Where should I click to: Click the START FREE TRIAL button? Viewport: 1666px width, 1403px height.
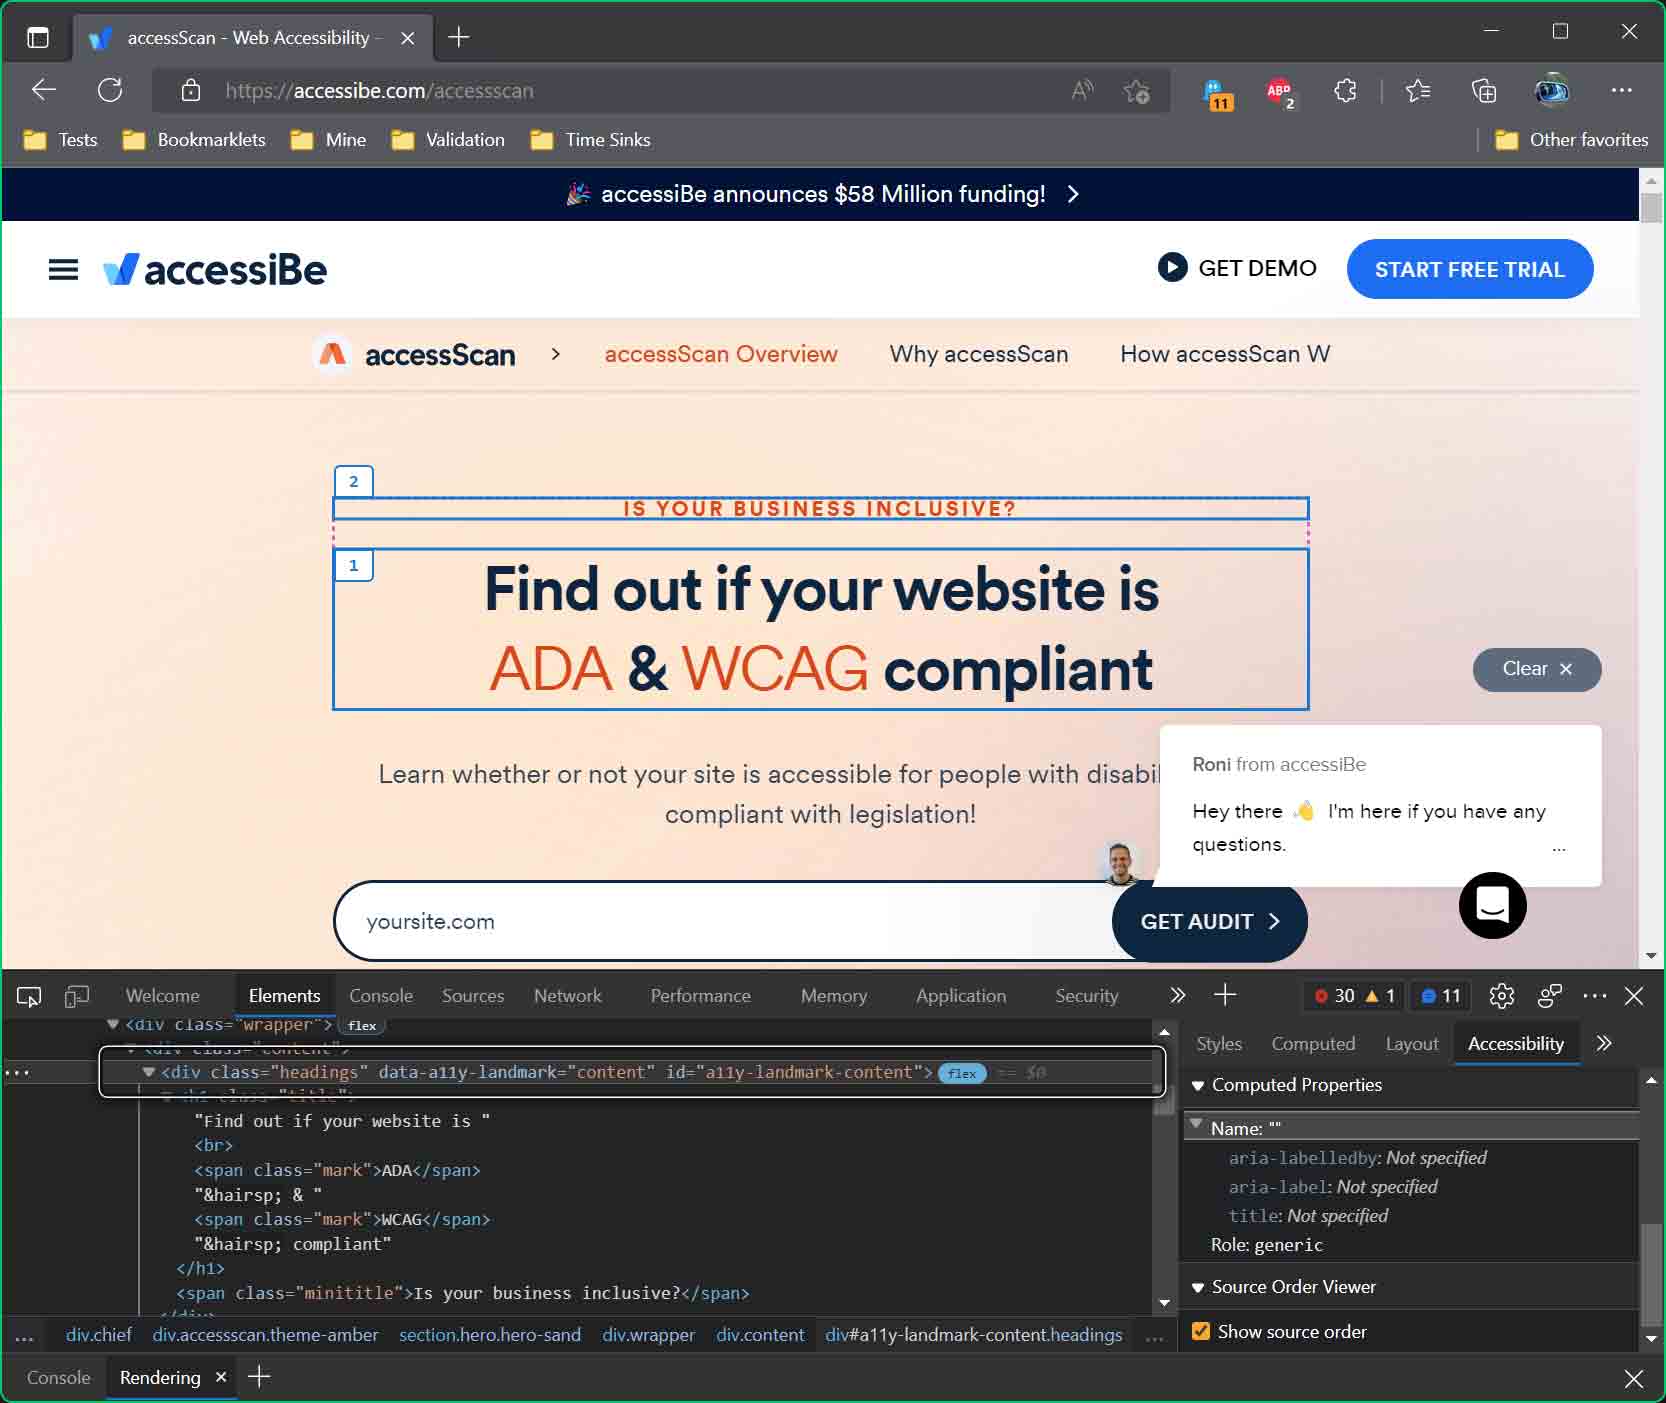pyautogui.click(x=1469, y=269)
